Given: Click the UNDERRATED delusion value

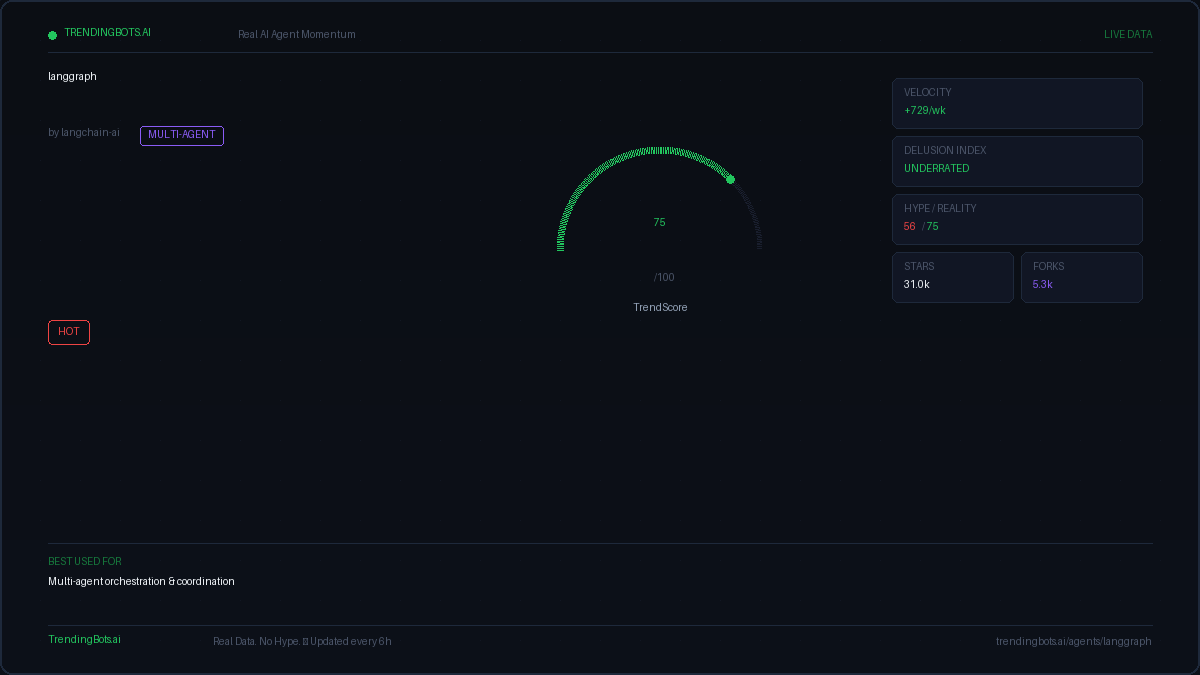Looking at the screenshot, I should [x=937, y=168].
